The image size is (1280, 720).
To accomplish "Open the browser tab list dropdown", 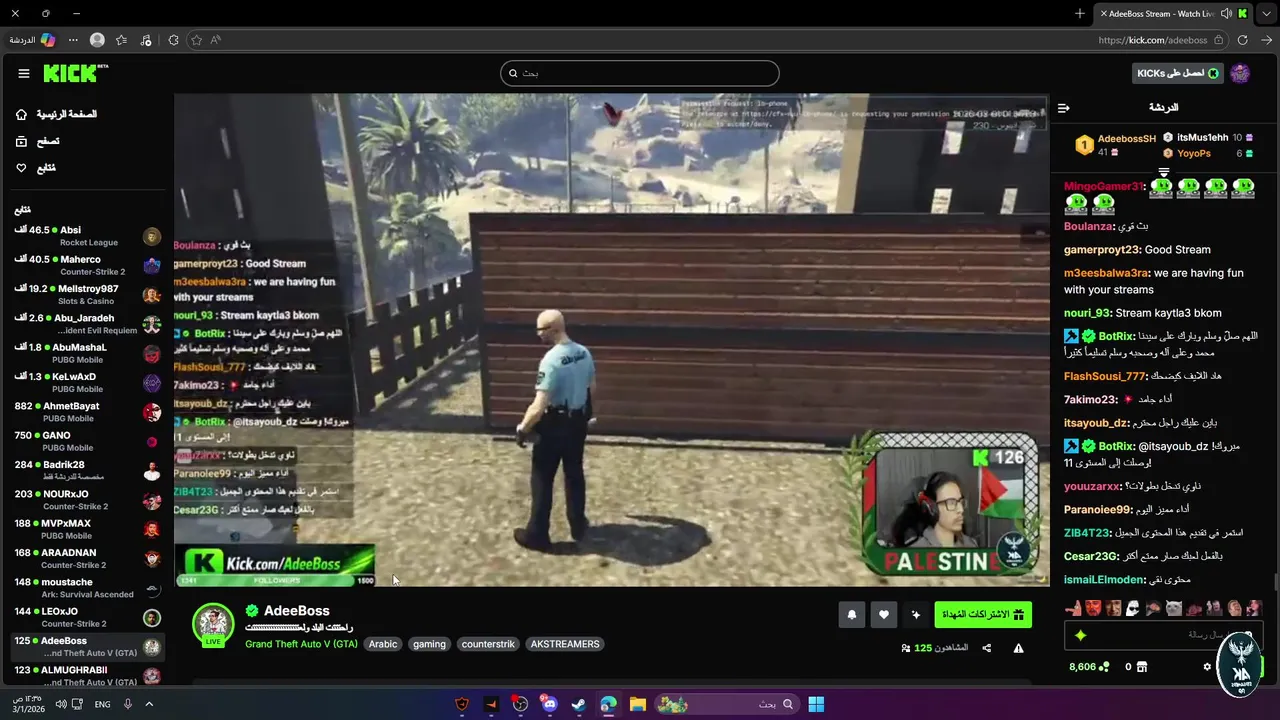I will pos(1267,13).
